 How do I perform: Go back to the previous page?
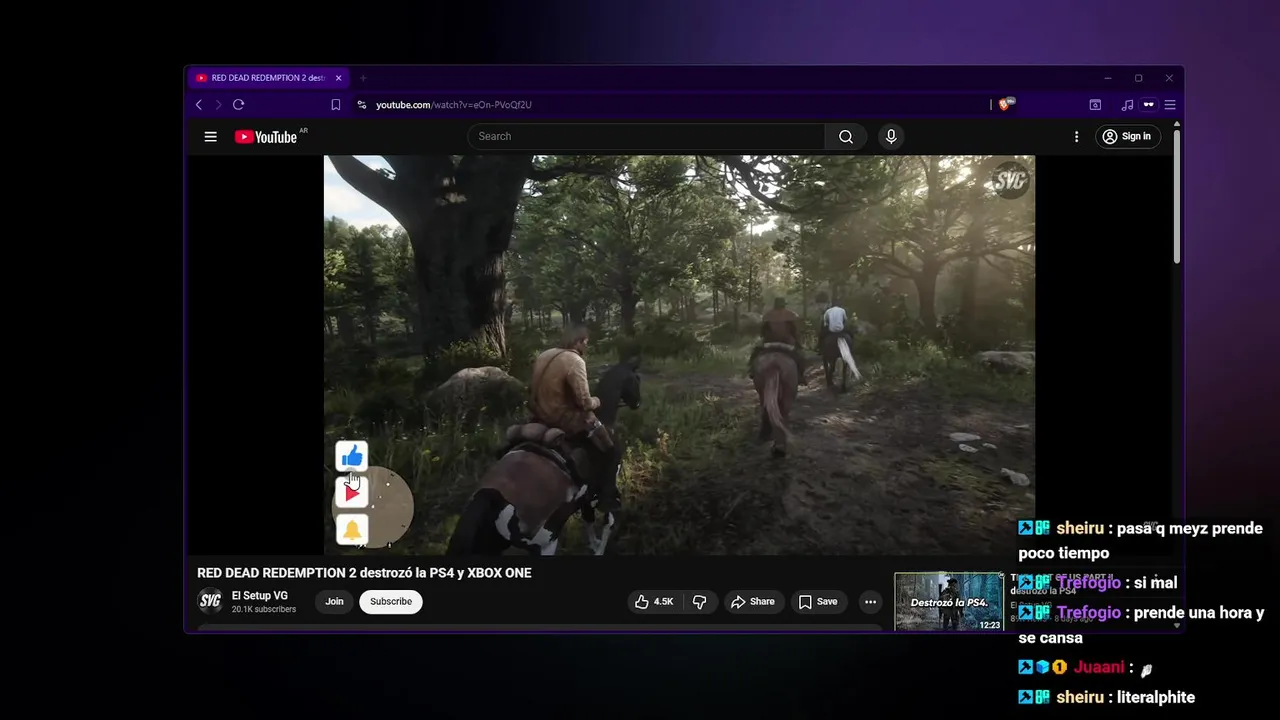click(x=199, y=105)
